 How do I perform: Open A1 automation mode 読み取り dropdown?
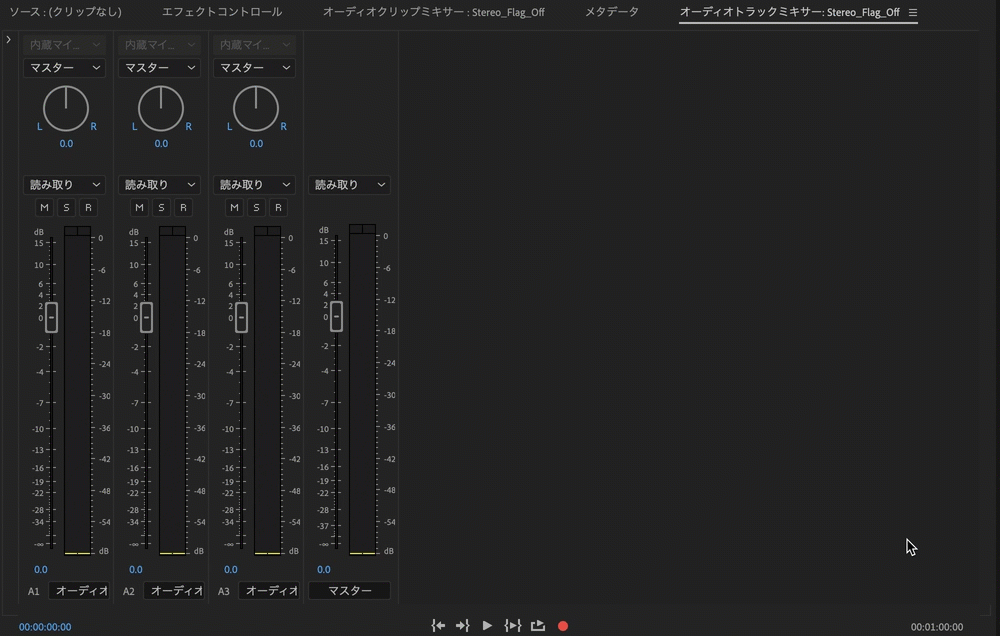[x=64, y=185]
